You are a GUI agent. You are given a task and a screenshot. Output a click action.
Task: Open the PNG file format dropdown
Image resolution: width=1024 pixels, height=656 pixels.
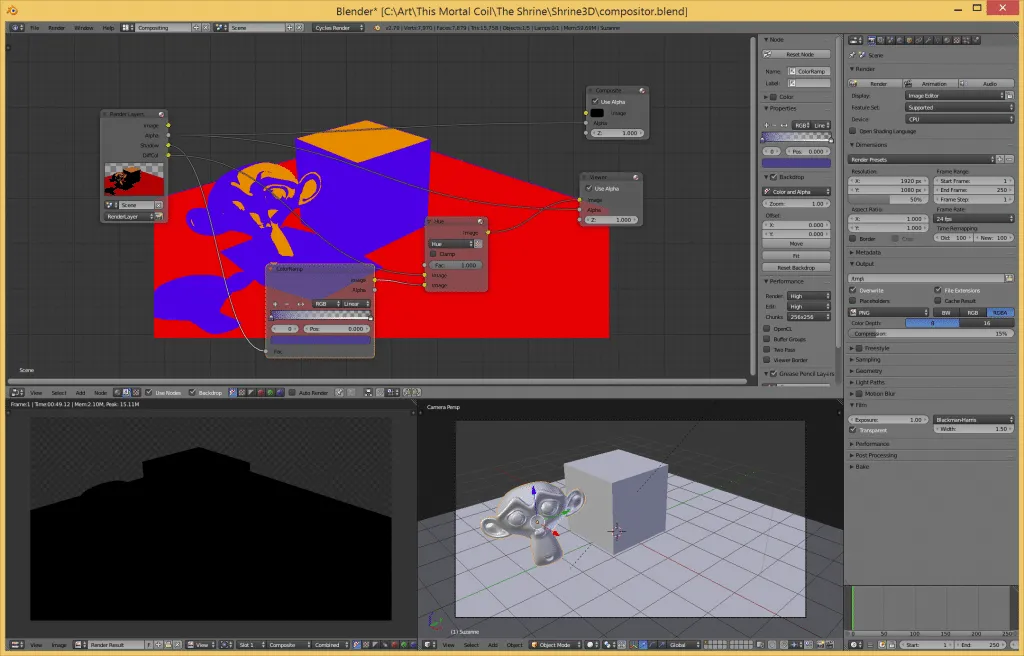[889, 312]
